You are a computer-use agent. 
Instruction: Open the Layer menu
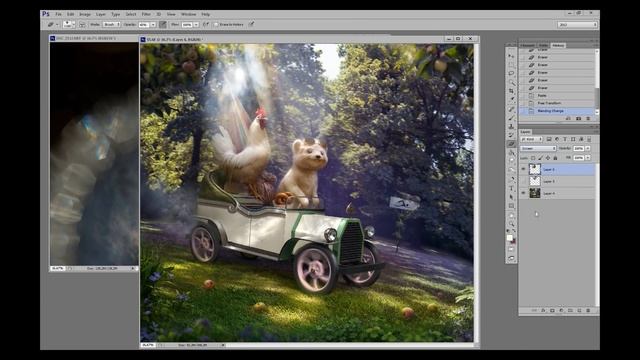click(x=100, y=14)
